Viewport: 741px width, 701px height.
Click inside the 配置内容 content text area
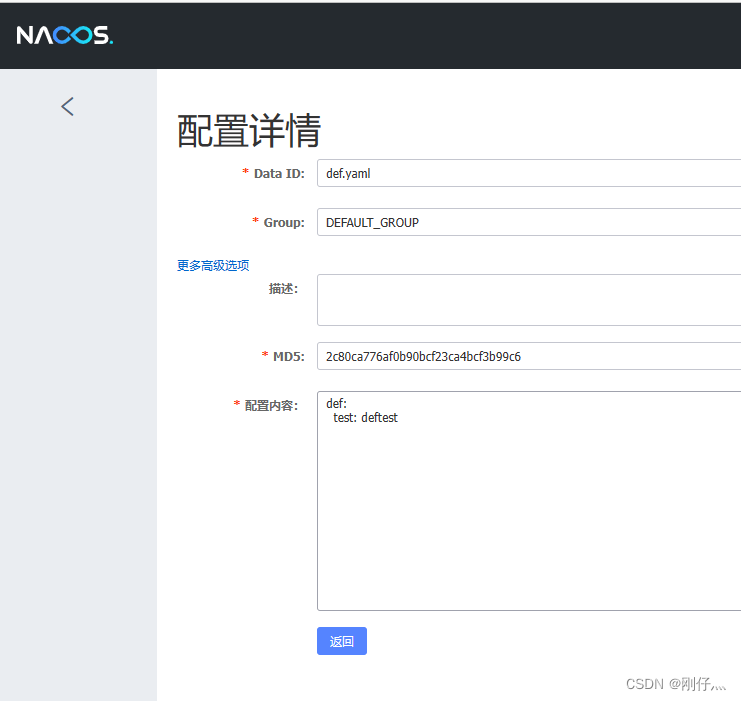tap(529, 501)
